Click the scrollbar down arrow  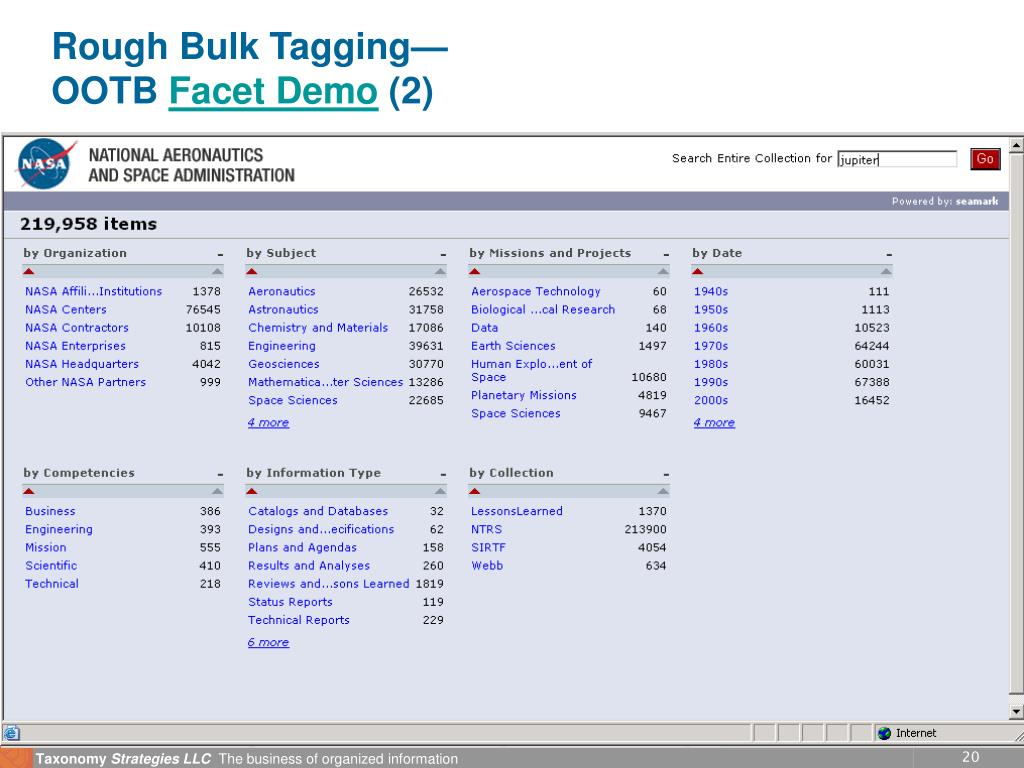point(1016,711)
